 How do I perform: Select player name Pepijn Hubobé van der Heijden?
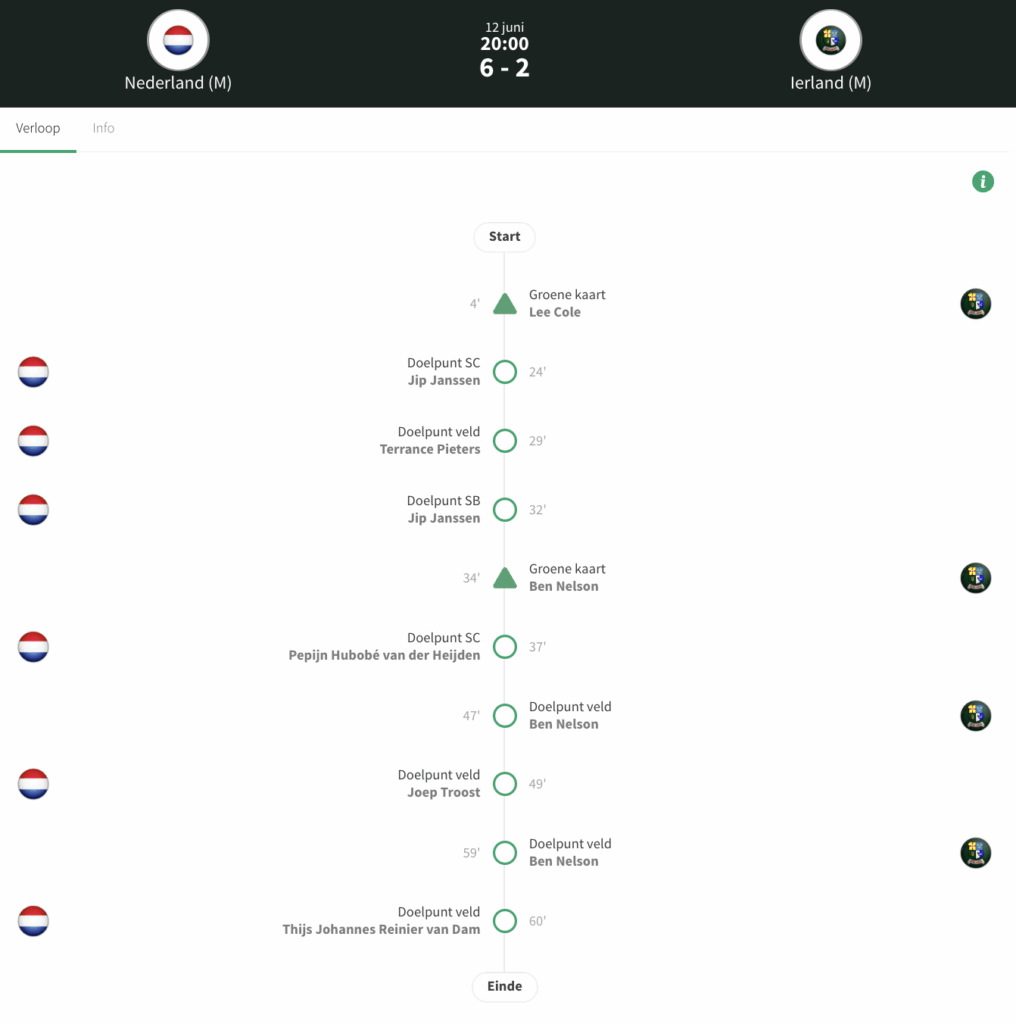click(x=384, y=655)
